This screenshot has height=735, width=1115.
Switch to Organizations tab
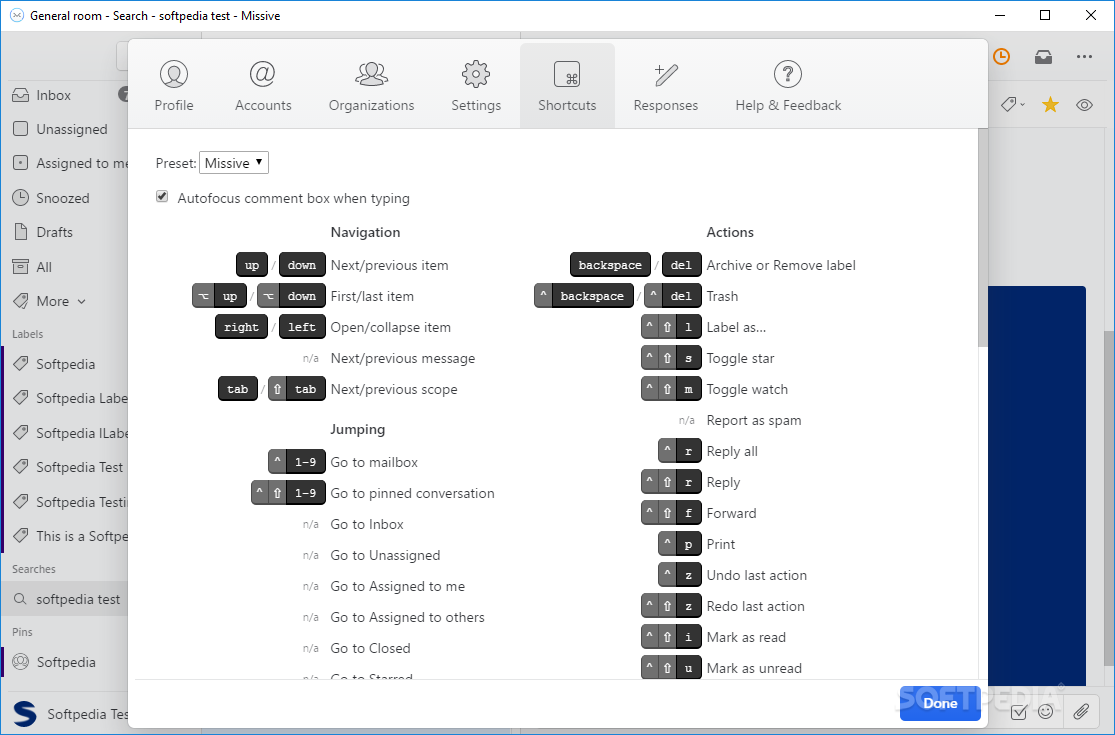(x=371, y=86)
